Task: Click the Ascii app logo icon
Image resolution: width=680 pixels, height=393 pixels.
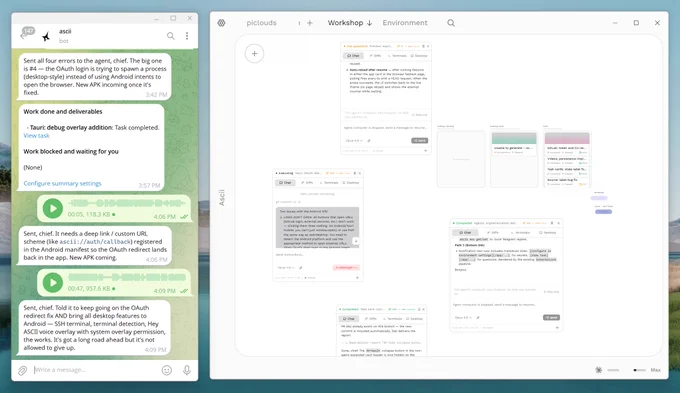Action: [x=221, y=23]
